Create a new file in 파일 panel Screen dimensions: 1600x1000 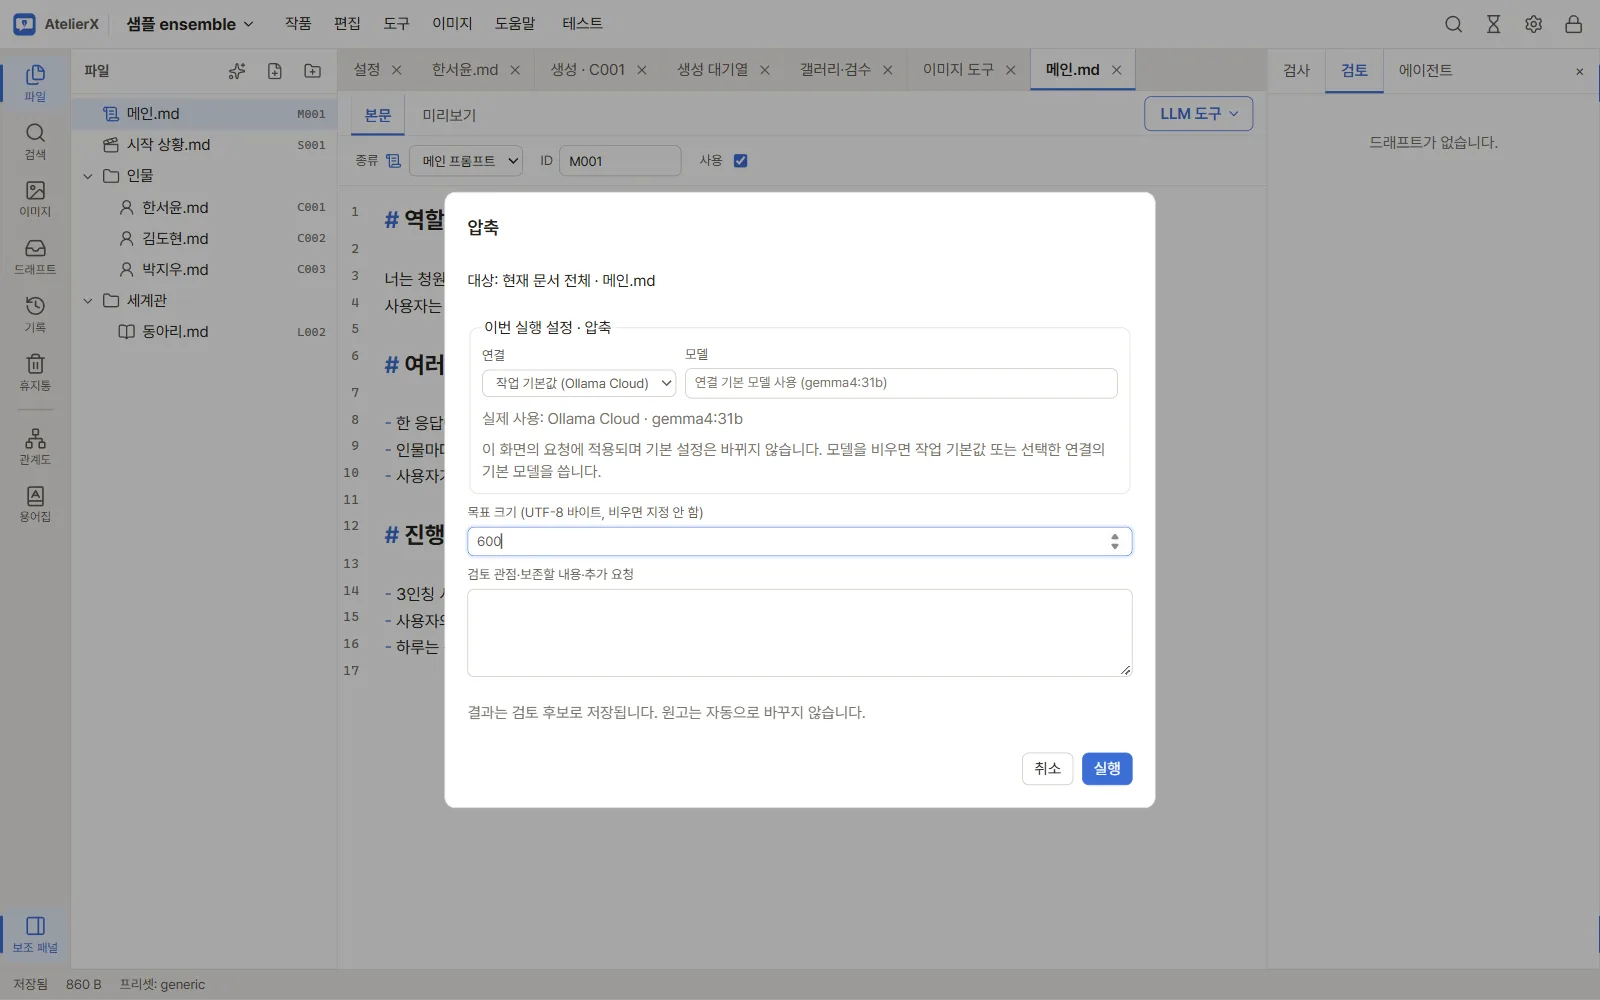[x=275, y=71]
